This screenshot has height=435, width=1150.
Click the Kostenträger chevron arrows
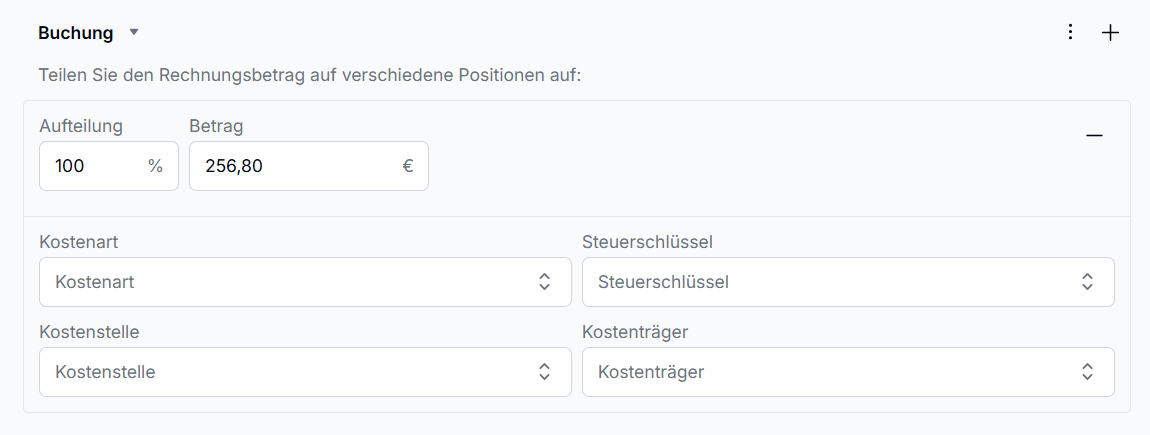click(1087, 372)
